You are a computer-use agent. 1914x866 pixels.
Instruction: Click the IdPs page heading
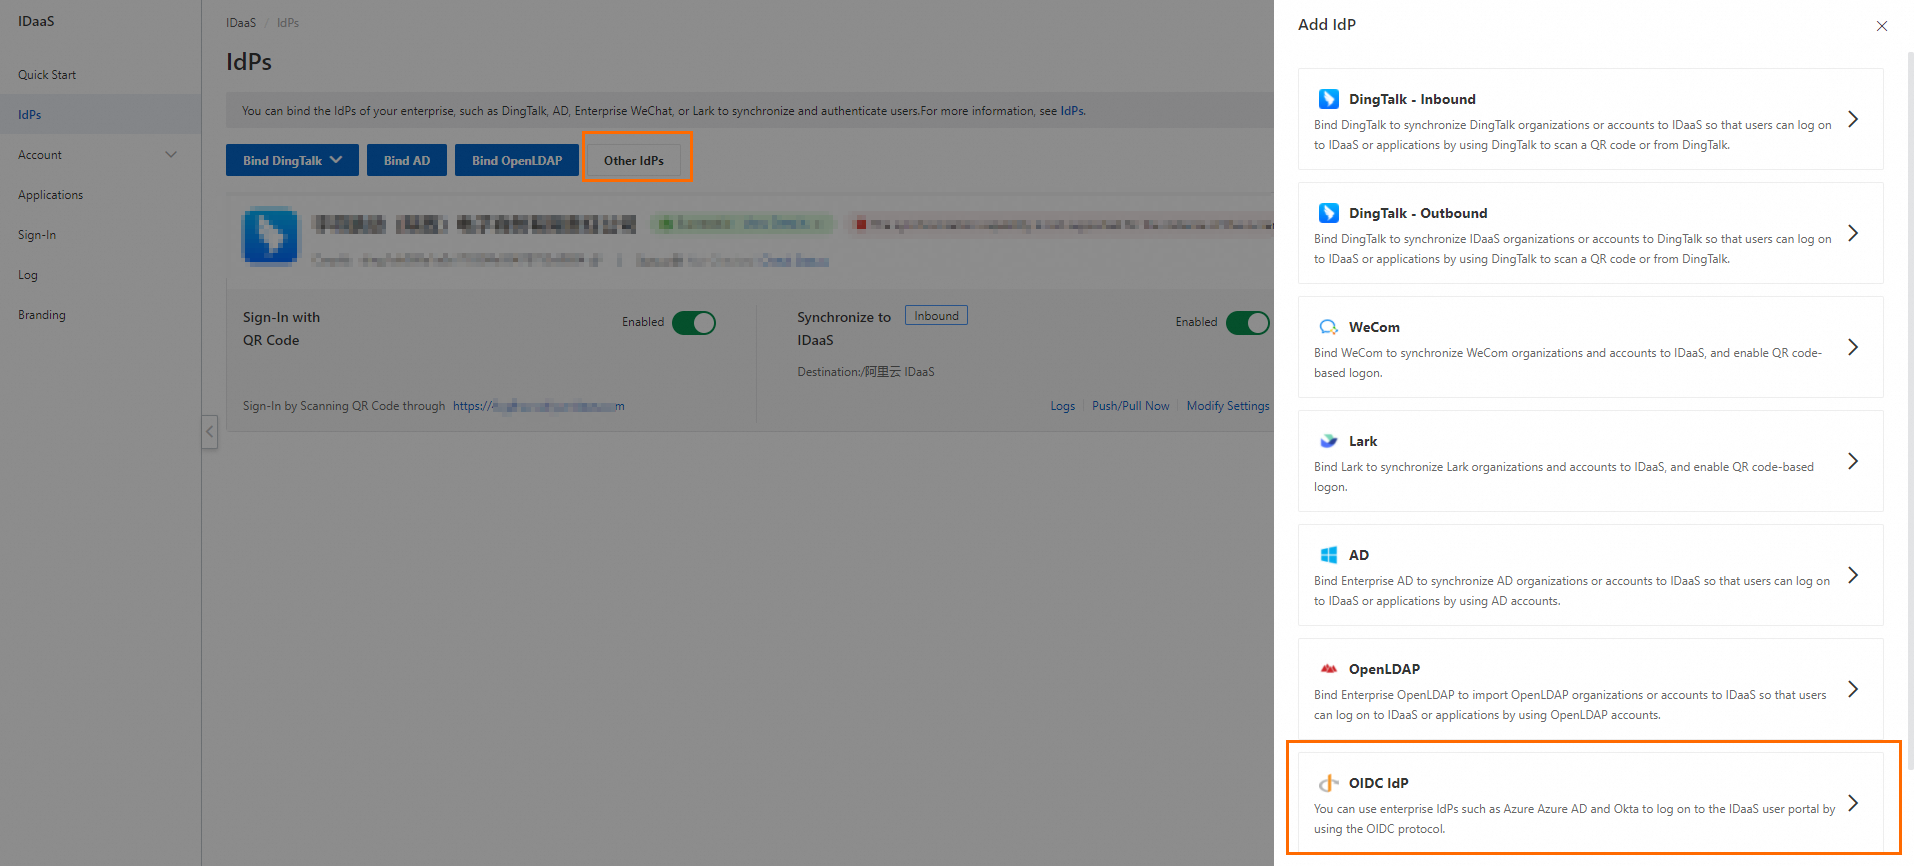249,62
